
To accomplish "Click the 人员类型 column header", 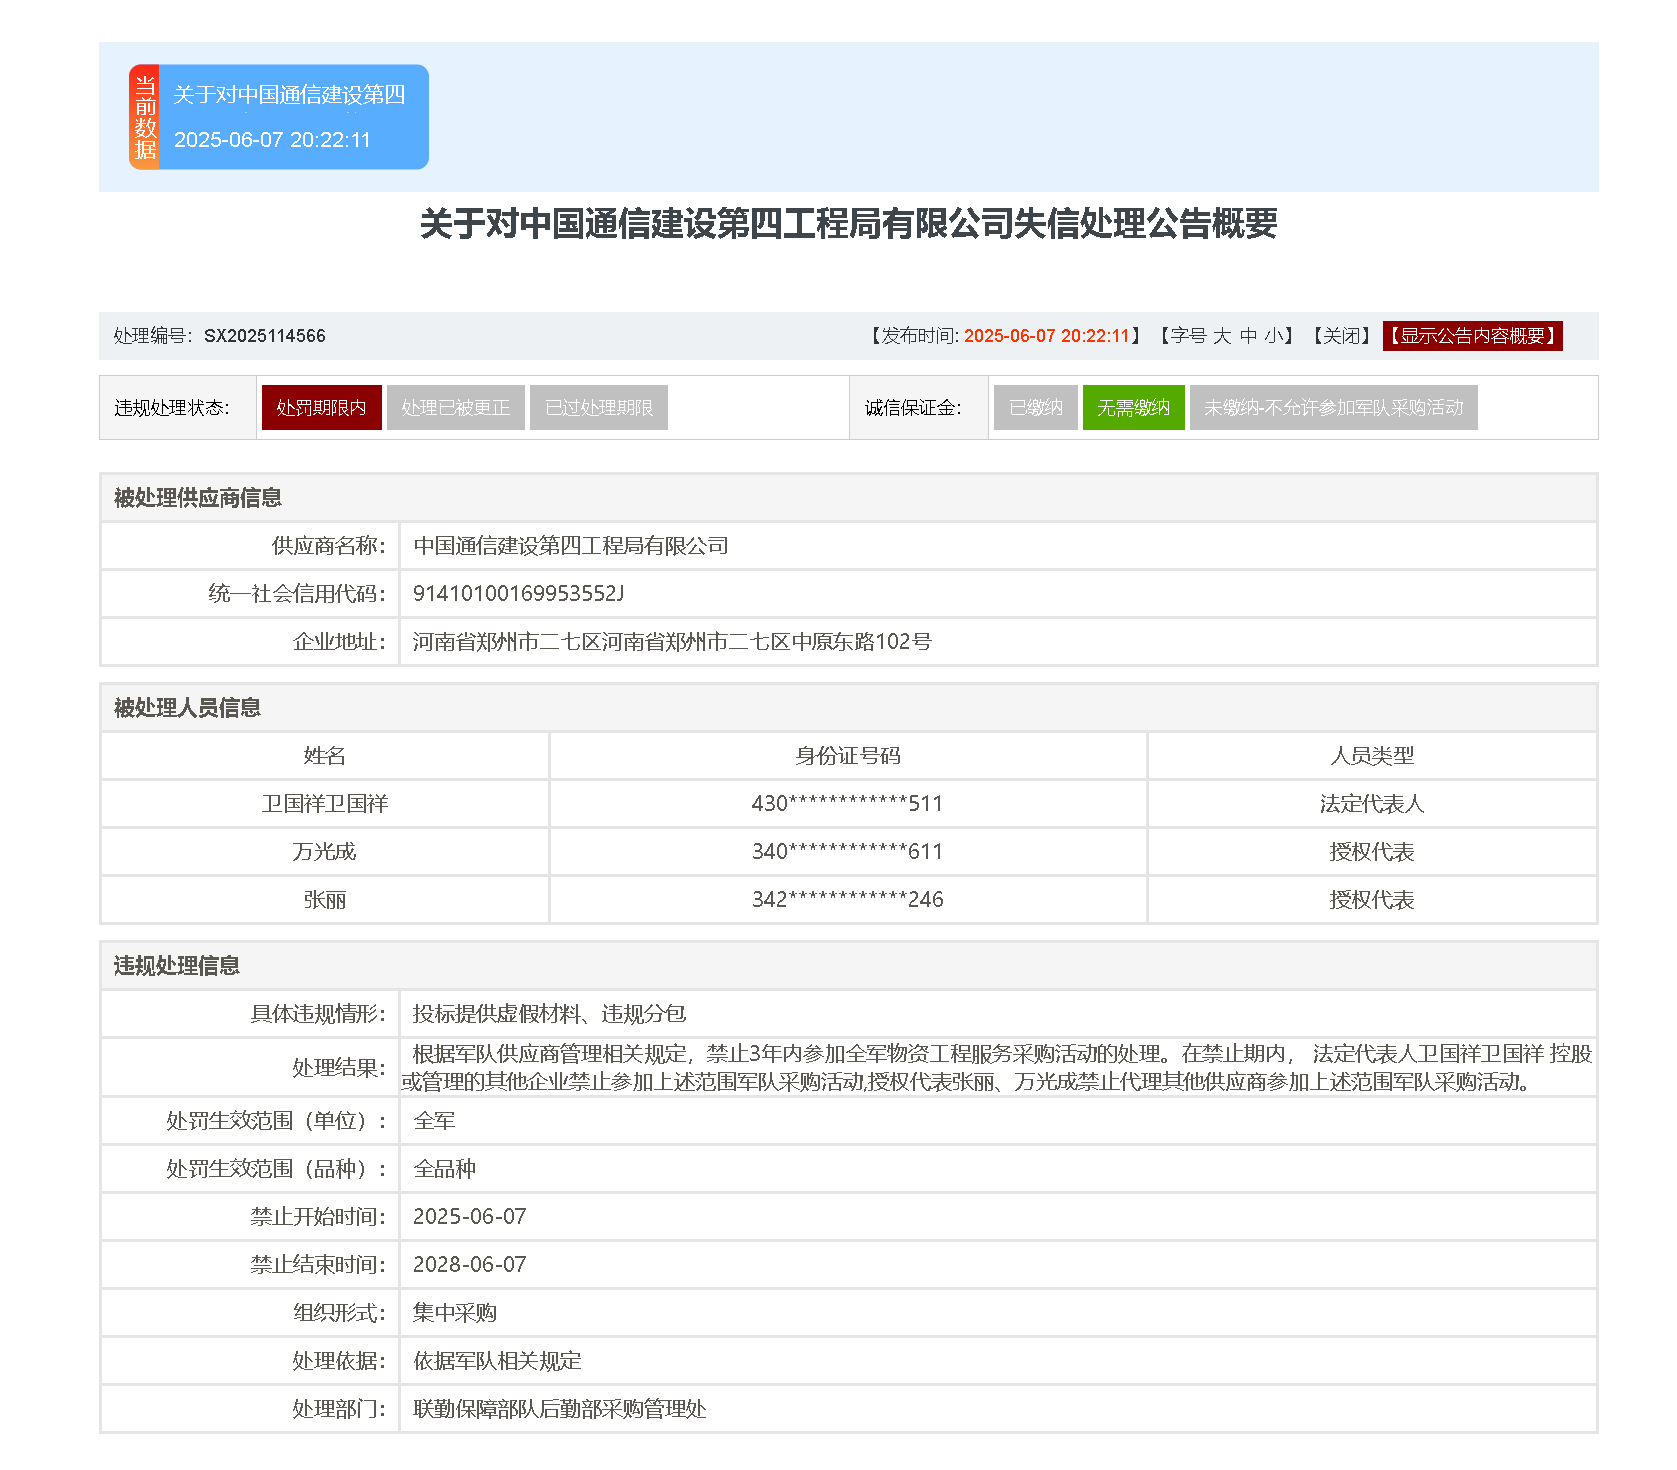I will pos(1372,756).
